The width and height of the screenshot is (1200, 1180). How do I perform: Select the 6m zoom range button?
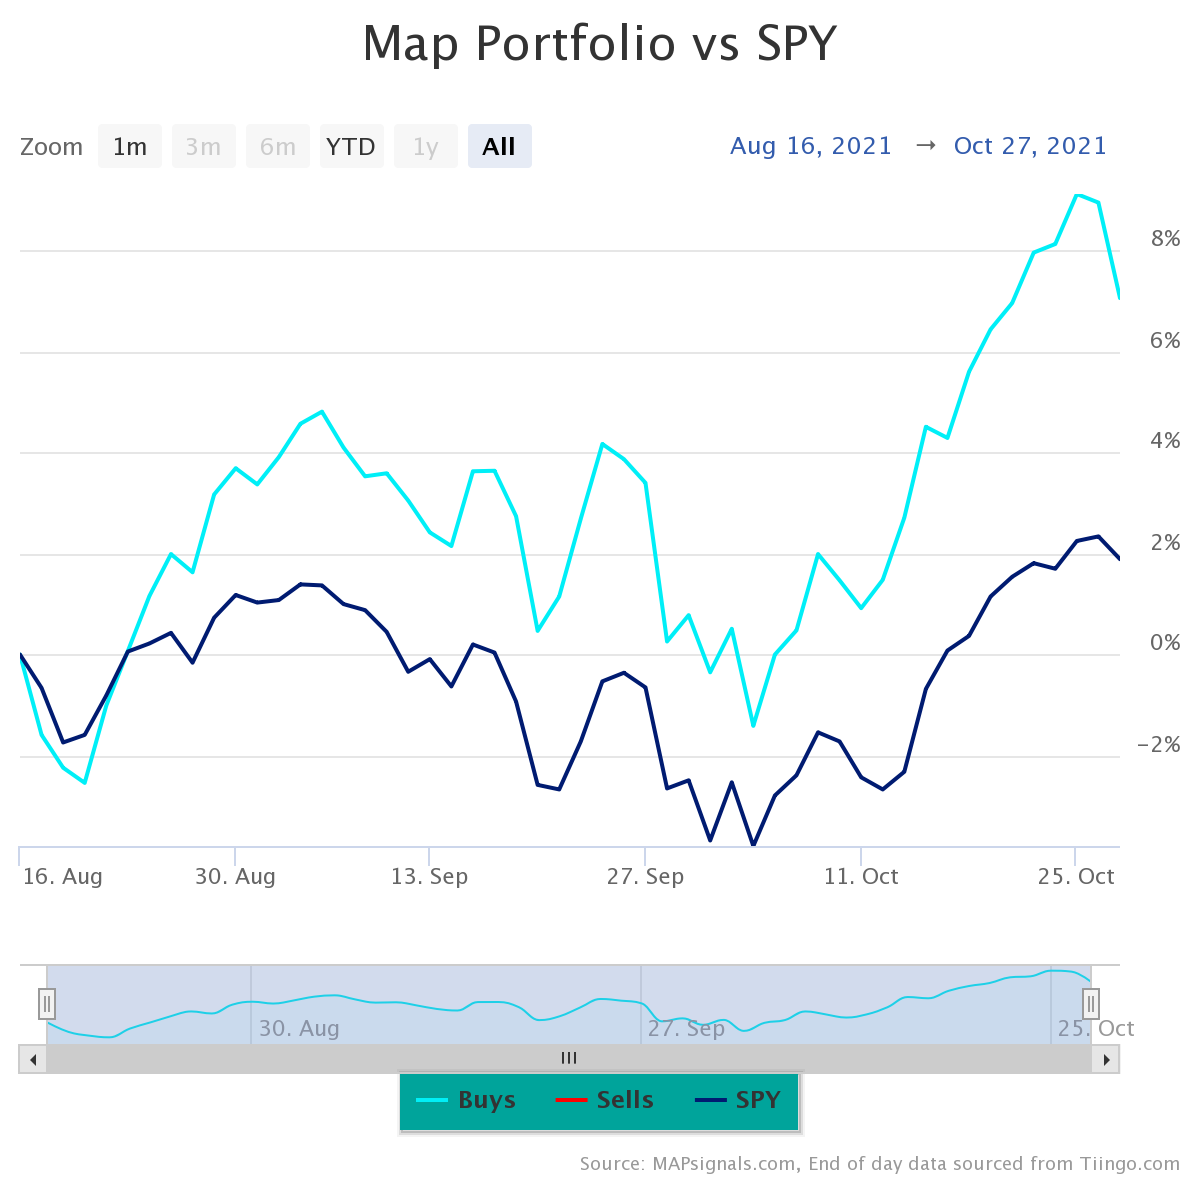(x=278, y=147)
